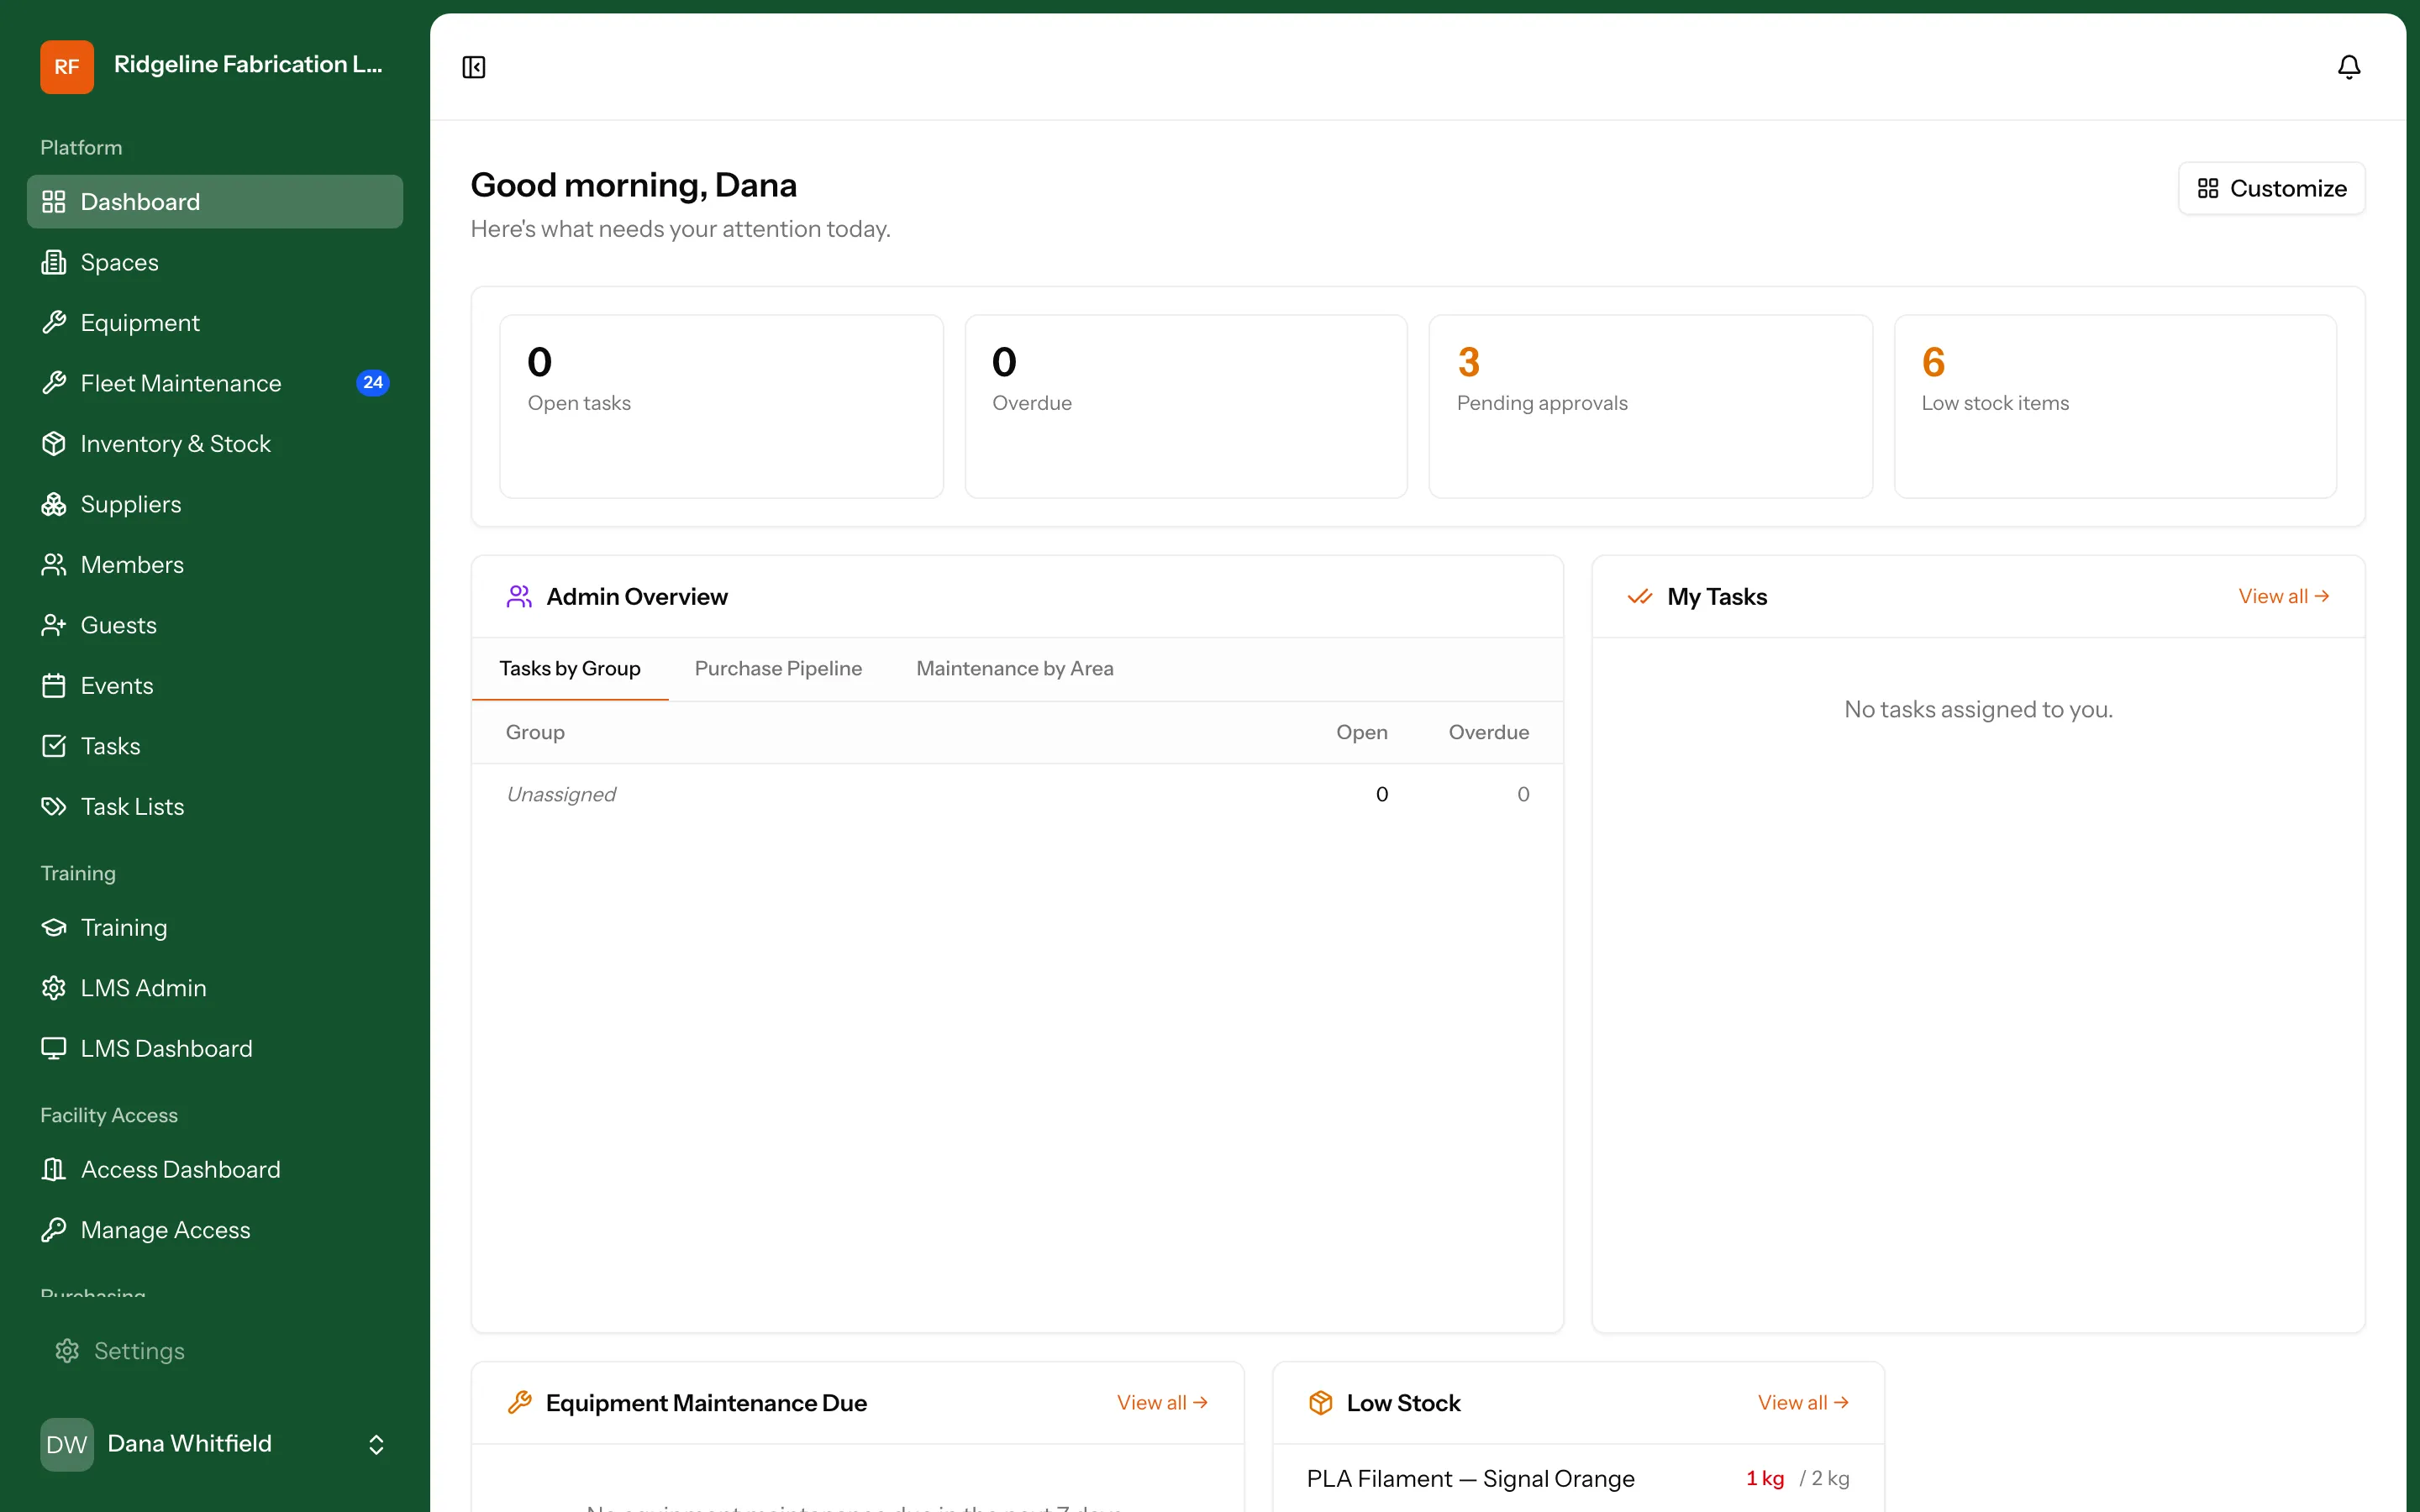Click the Open column header
Image resolution: width=2420 pixels, height=1512 pixels.
pyautogui.click(x=1361, y=732)
